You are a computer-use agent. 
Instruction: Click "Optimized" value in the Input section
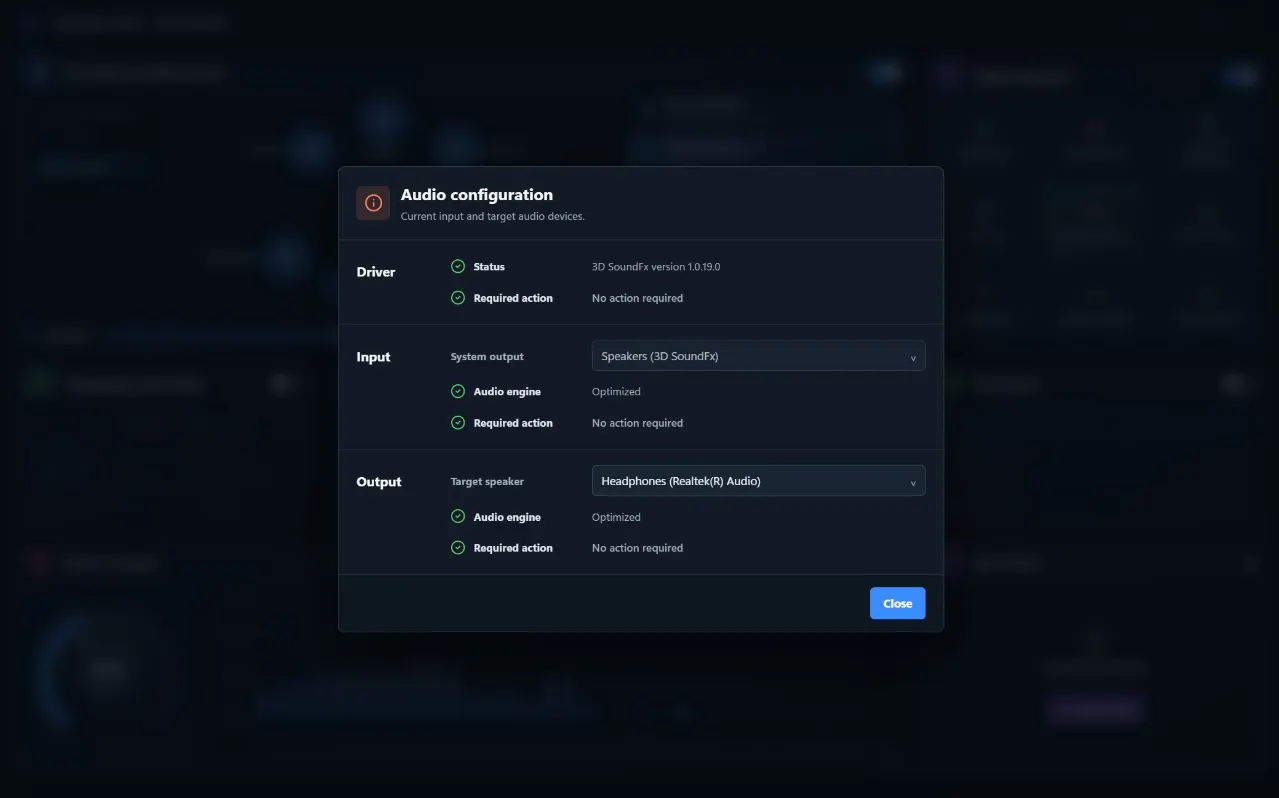point(616,392)
